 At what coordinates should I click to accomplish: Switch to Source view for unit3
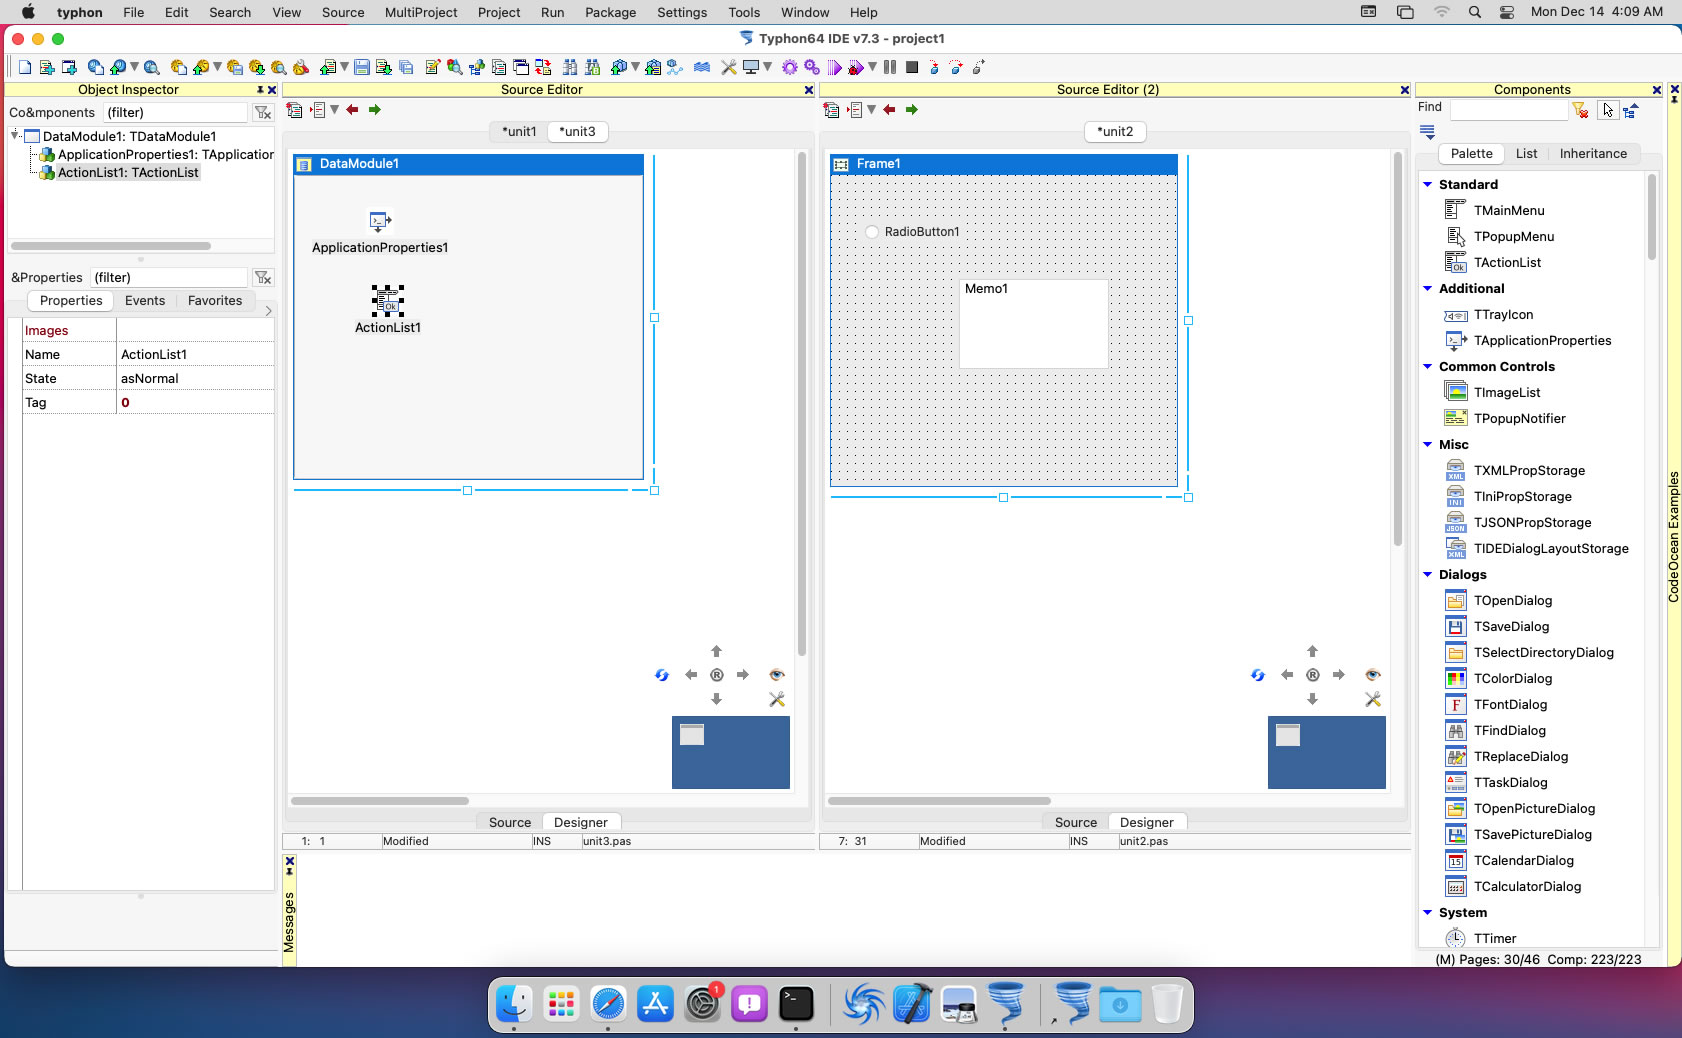pos(510,822)
